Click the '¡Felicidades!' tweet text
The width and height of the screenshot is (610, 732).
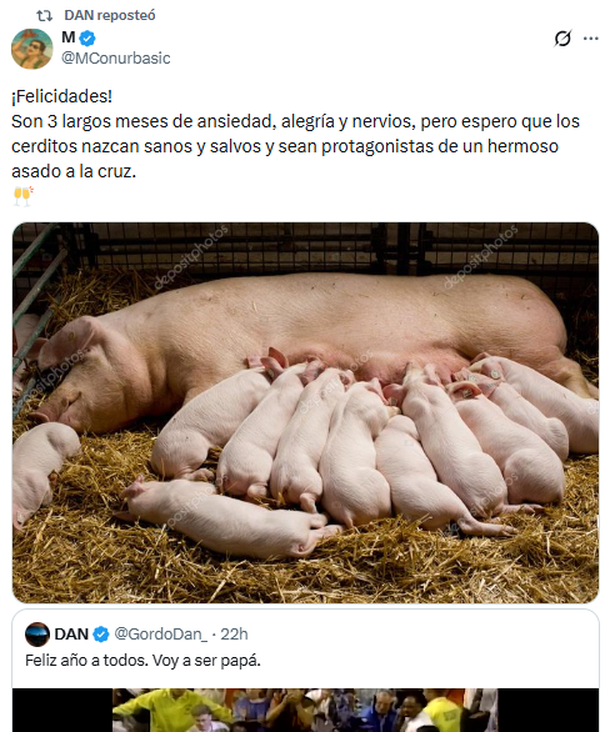coord(62,97)
